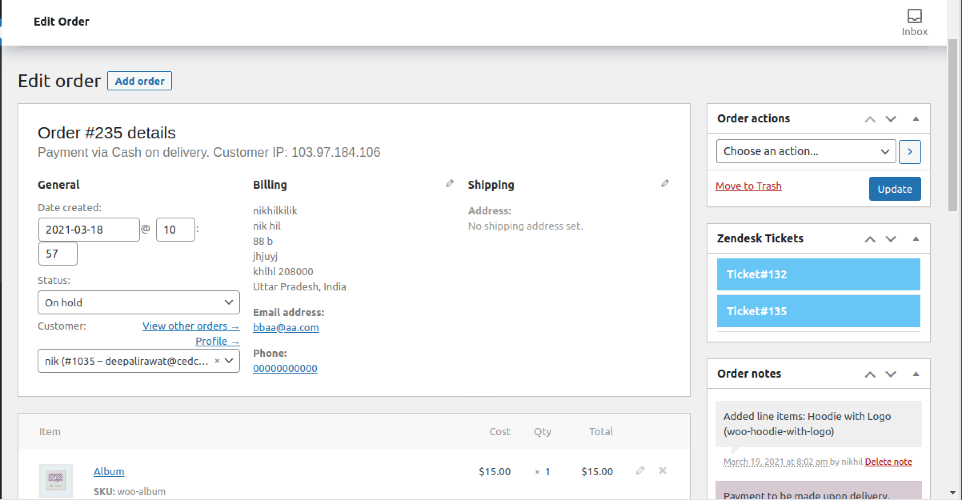Open Choose an action dropdown
The width and height of the screenshot is (962, 500).
806,151
